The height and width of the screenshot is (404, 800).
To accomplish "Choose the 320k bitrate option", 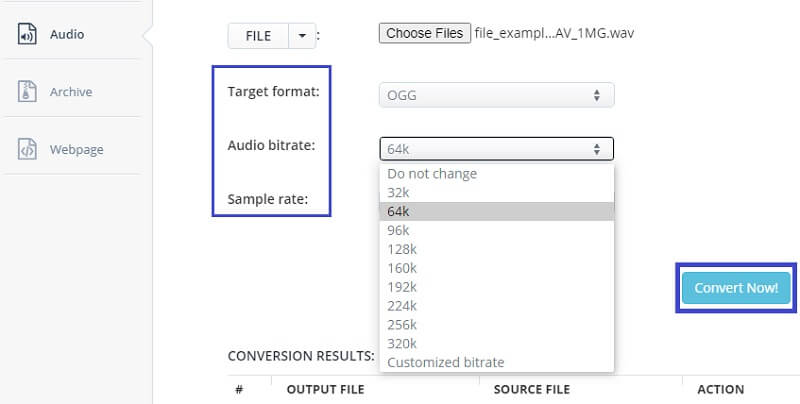I will (401, 344).
